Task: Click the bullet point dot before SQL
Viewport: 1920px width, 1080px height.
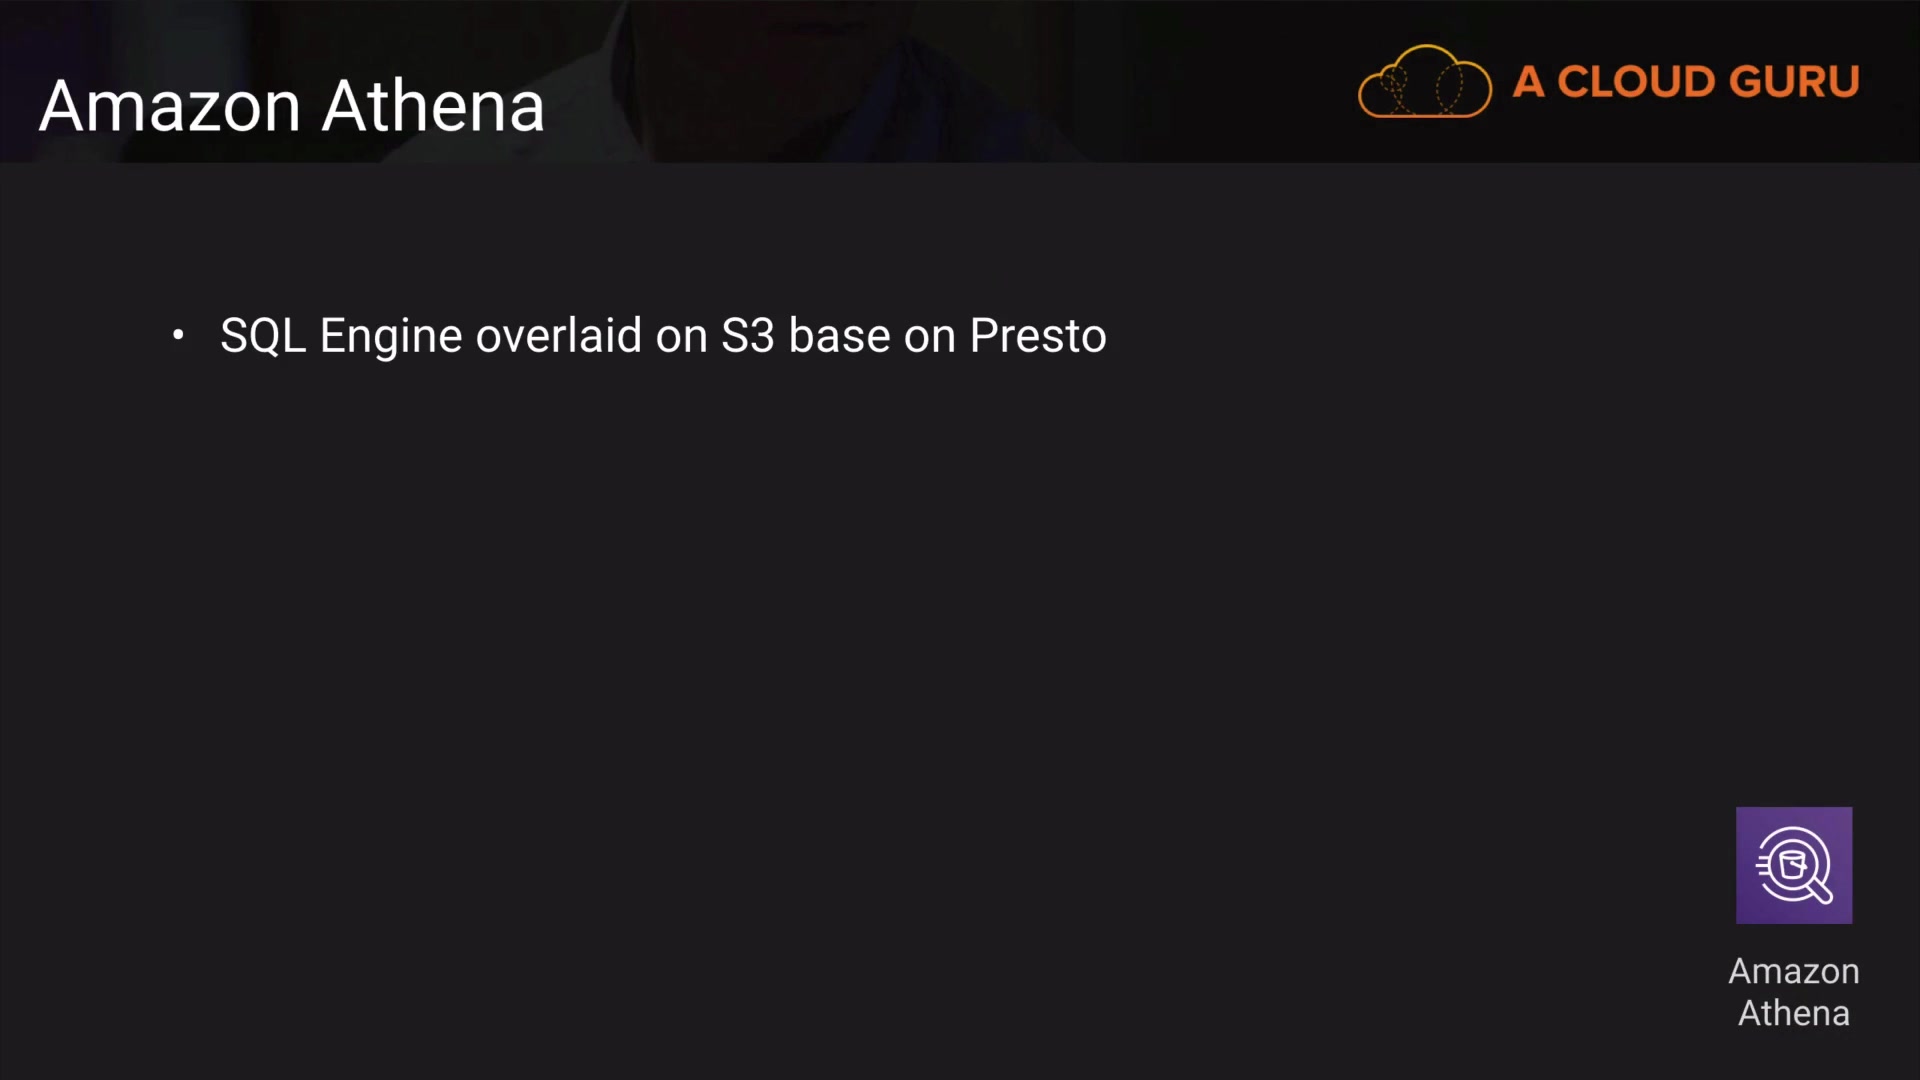Action: pos(178,335)
